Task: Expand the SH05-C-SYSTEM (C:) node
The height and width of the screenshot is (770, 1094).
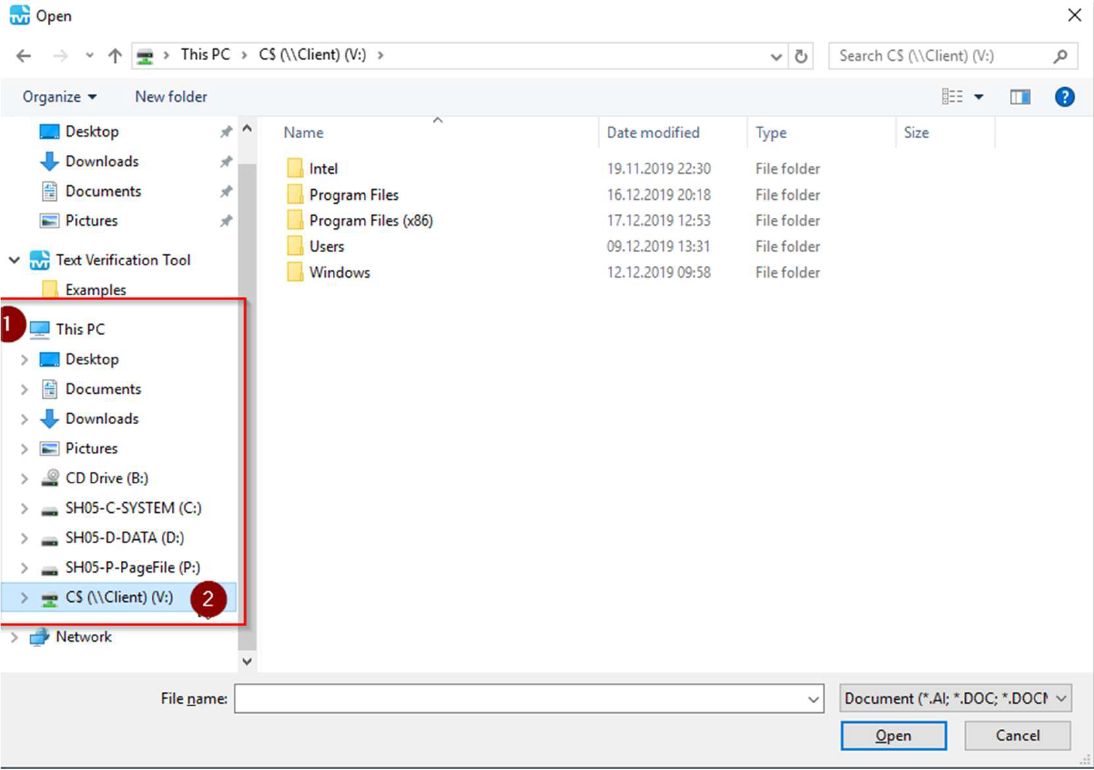Action: [x=24, y=507]
